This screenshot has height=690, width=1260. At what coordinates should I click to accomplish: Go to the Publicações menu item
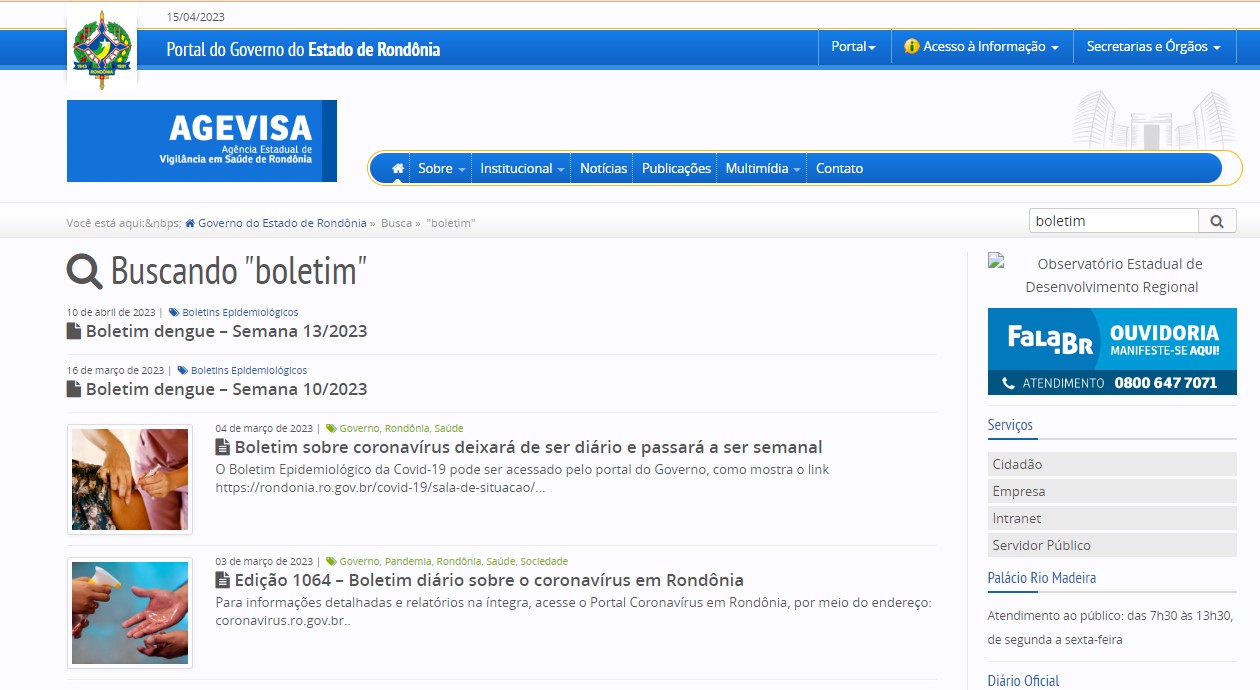pyautogui.click(x=676, y=169)
